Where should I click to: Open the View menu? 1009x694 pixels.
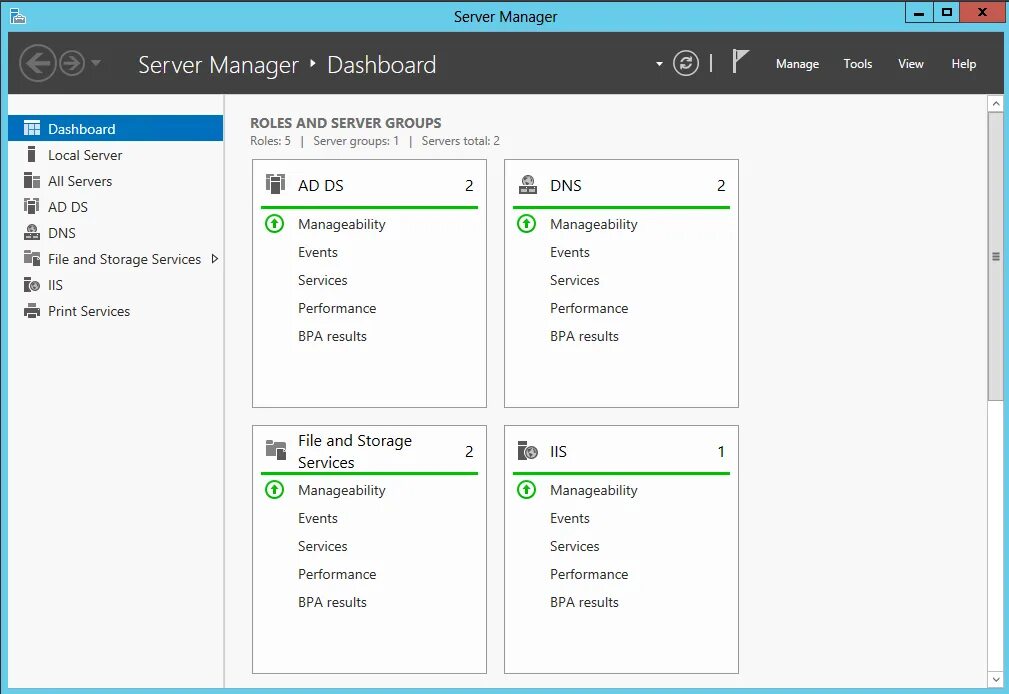point(910,64)
